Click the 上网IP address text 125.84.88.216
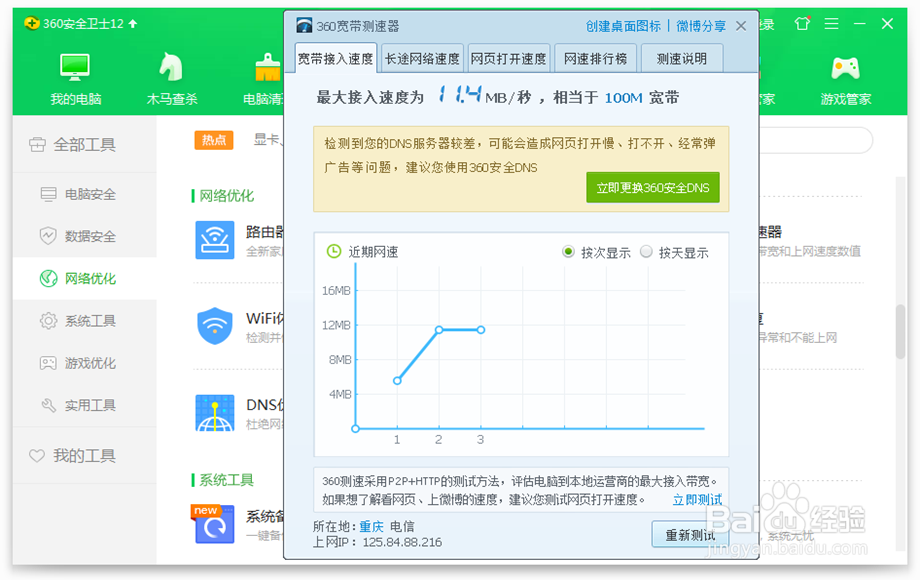 click(402, 542)
